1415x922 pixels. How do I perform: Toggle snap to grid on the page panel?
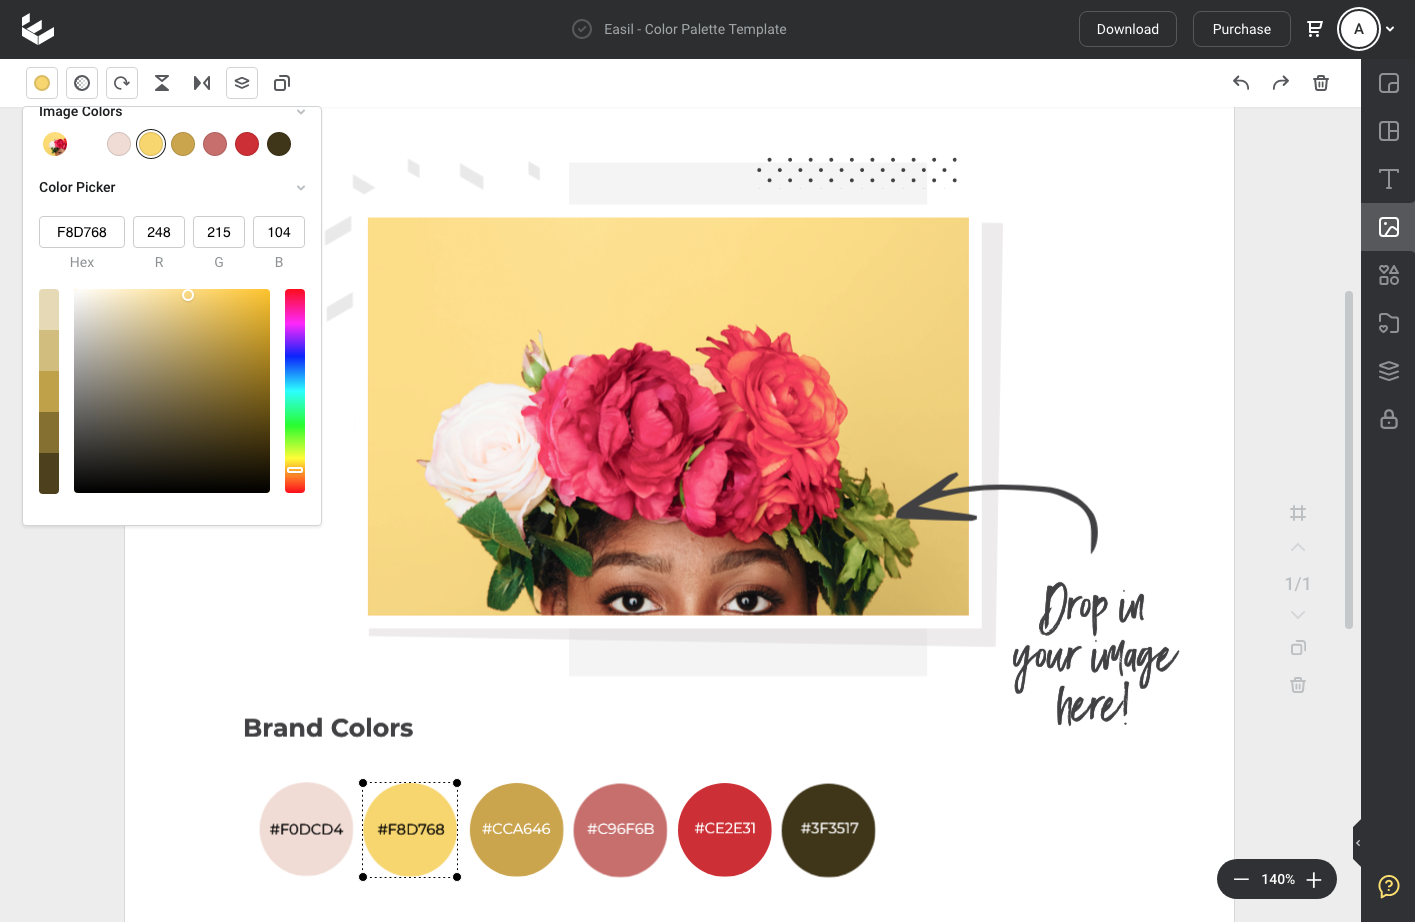click(1297, 513)
